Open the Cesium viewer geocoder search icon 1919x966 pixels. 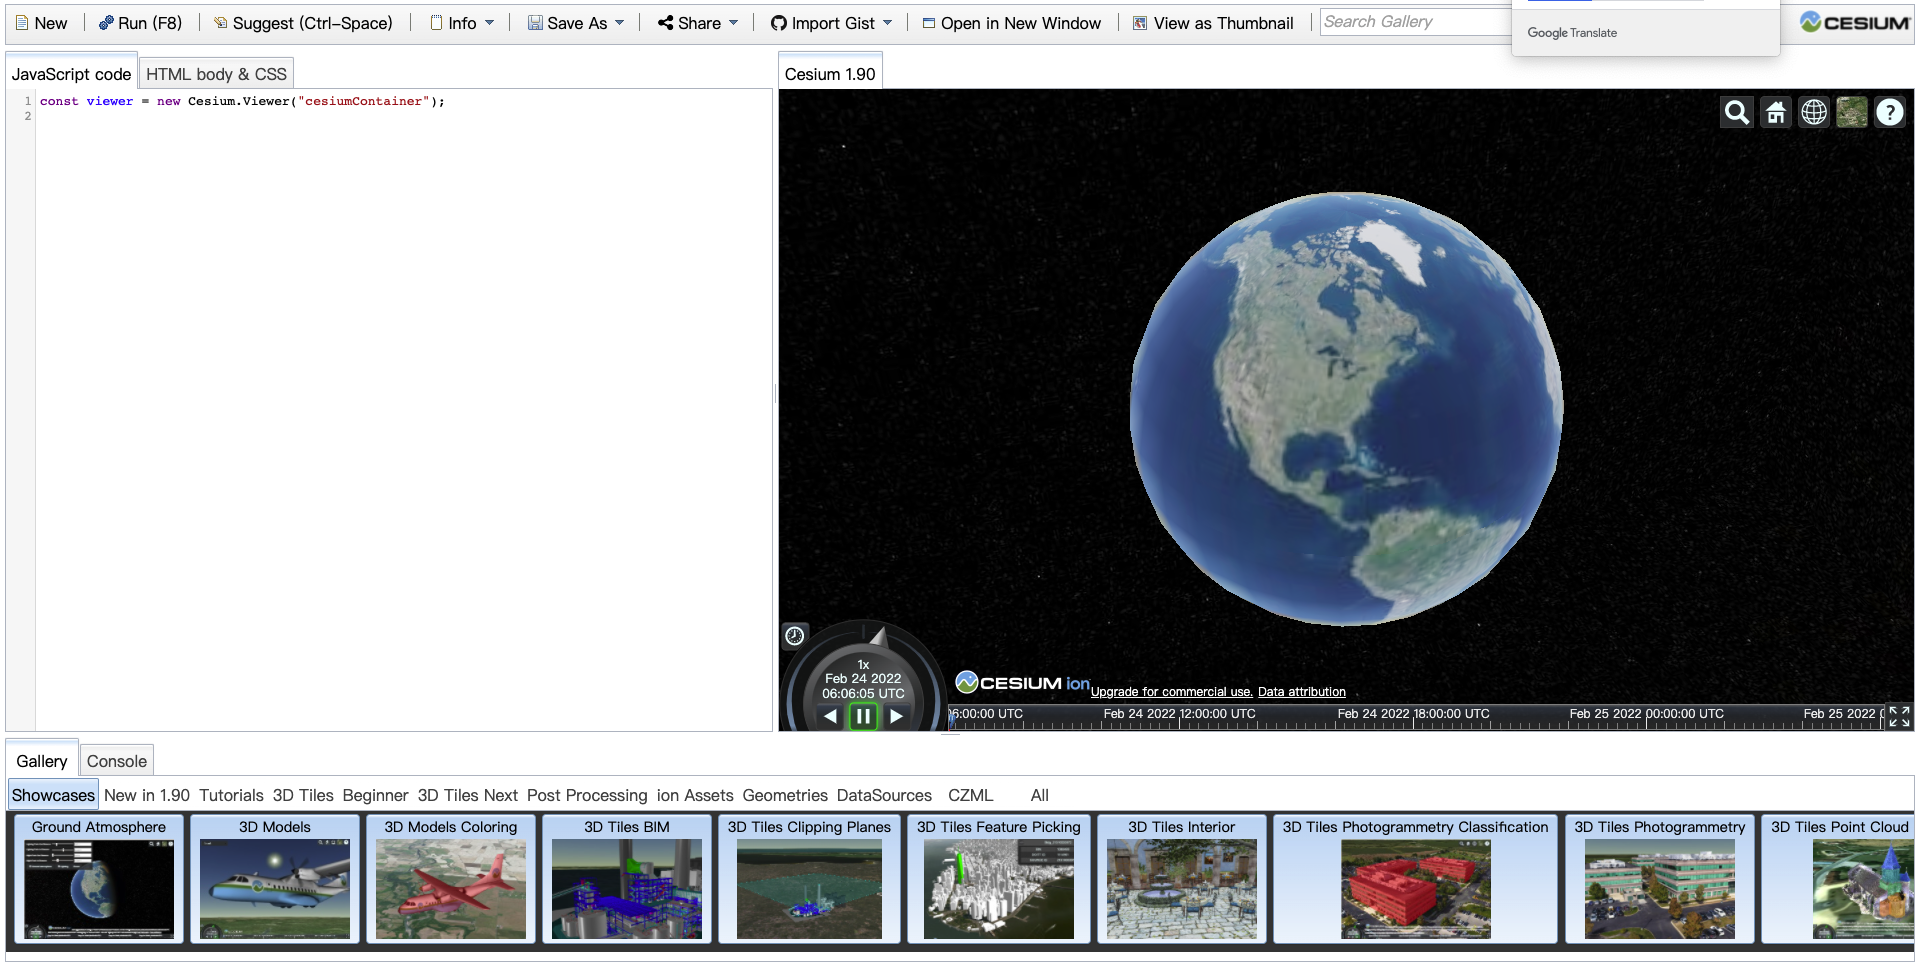(x=1737, y=112)
